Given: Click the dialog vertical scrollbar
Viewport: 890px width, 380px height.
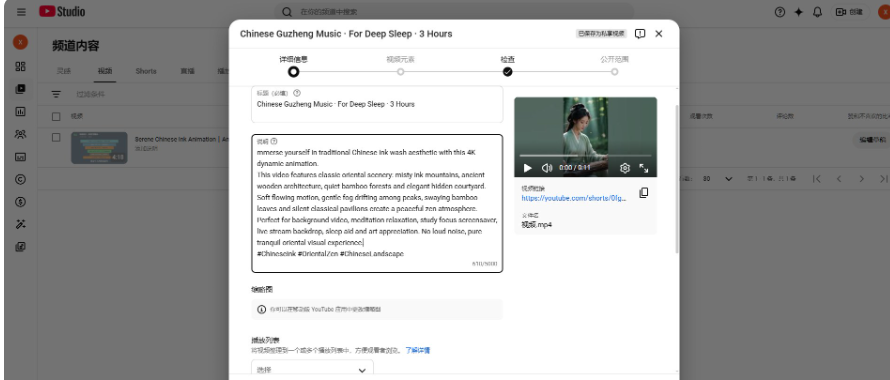Looking at the screenshot, I should point(677,179).
